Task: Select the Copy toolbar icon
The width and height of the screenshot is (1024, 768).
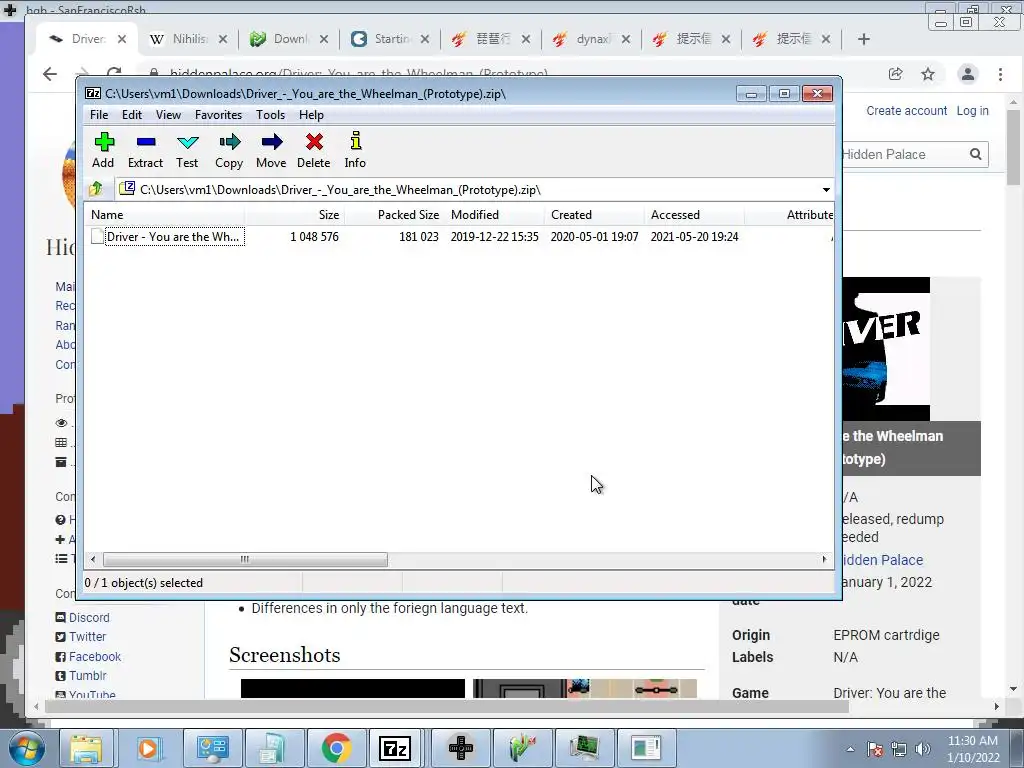Action: click(229, 150)
